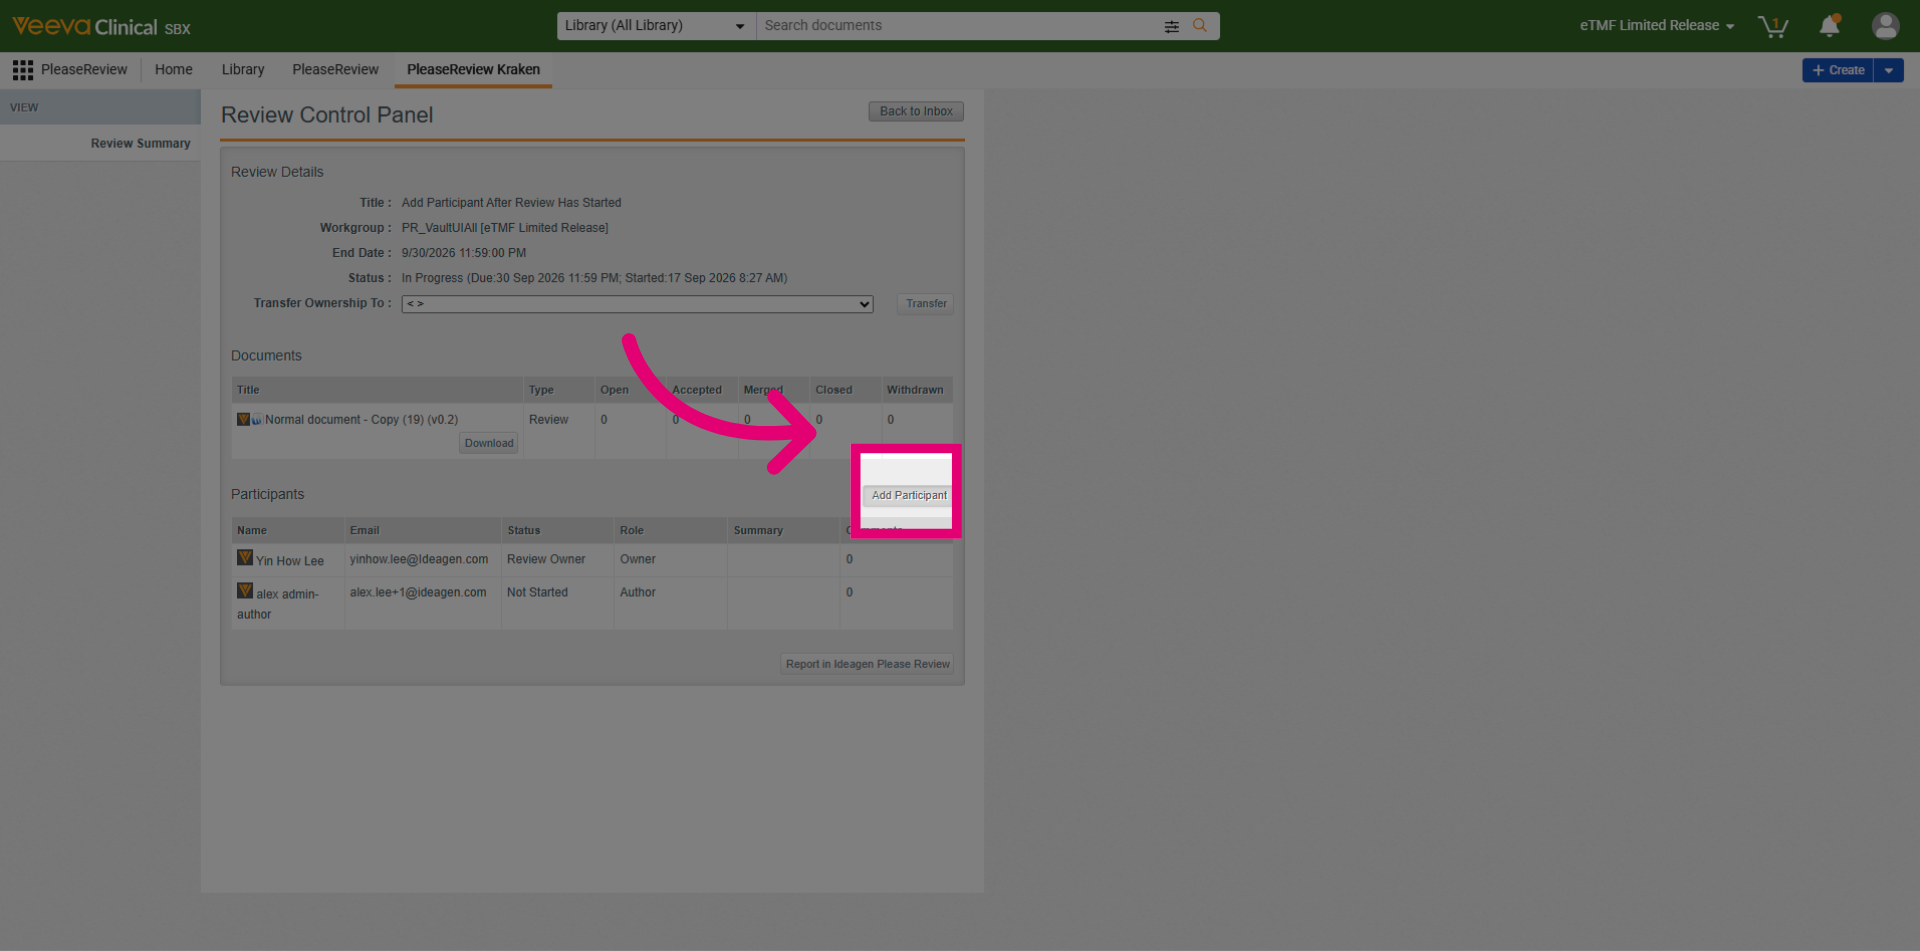1920x951 pixels.
Task: Click the Withdrawn column header
Action: pos(915,390)
